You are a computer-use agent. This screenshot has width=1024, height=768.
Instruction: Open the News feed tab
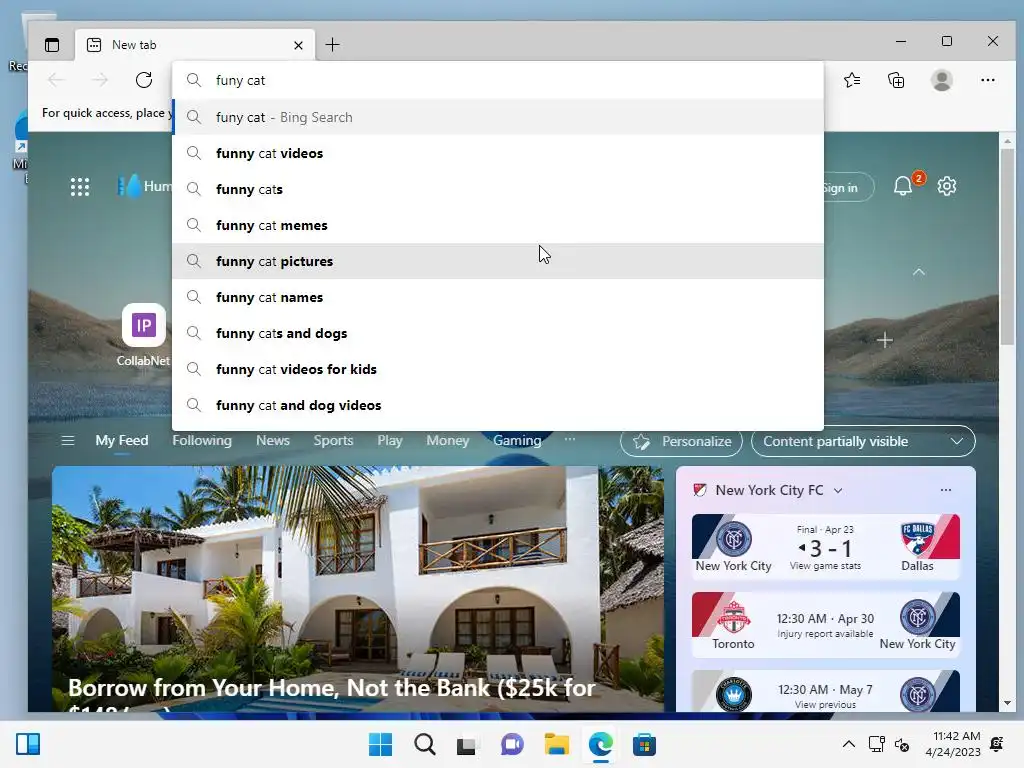272,441
